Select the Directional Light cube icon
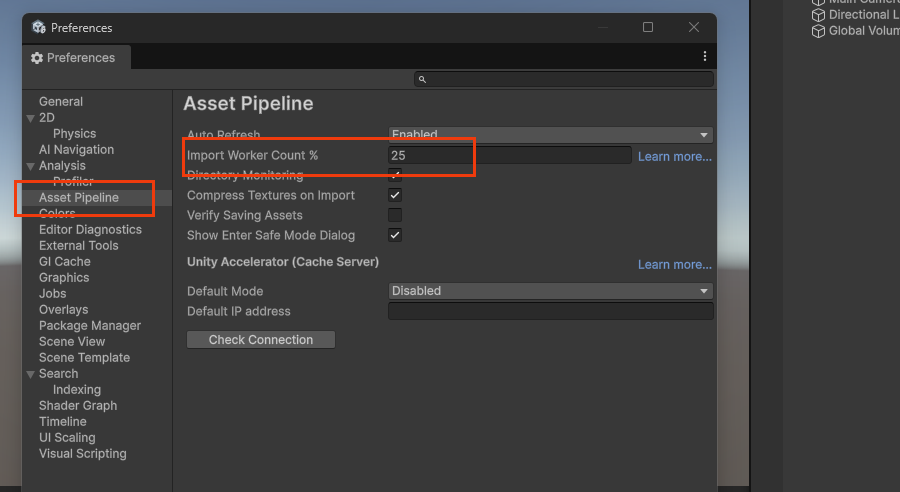 [818, 15]
